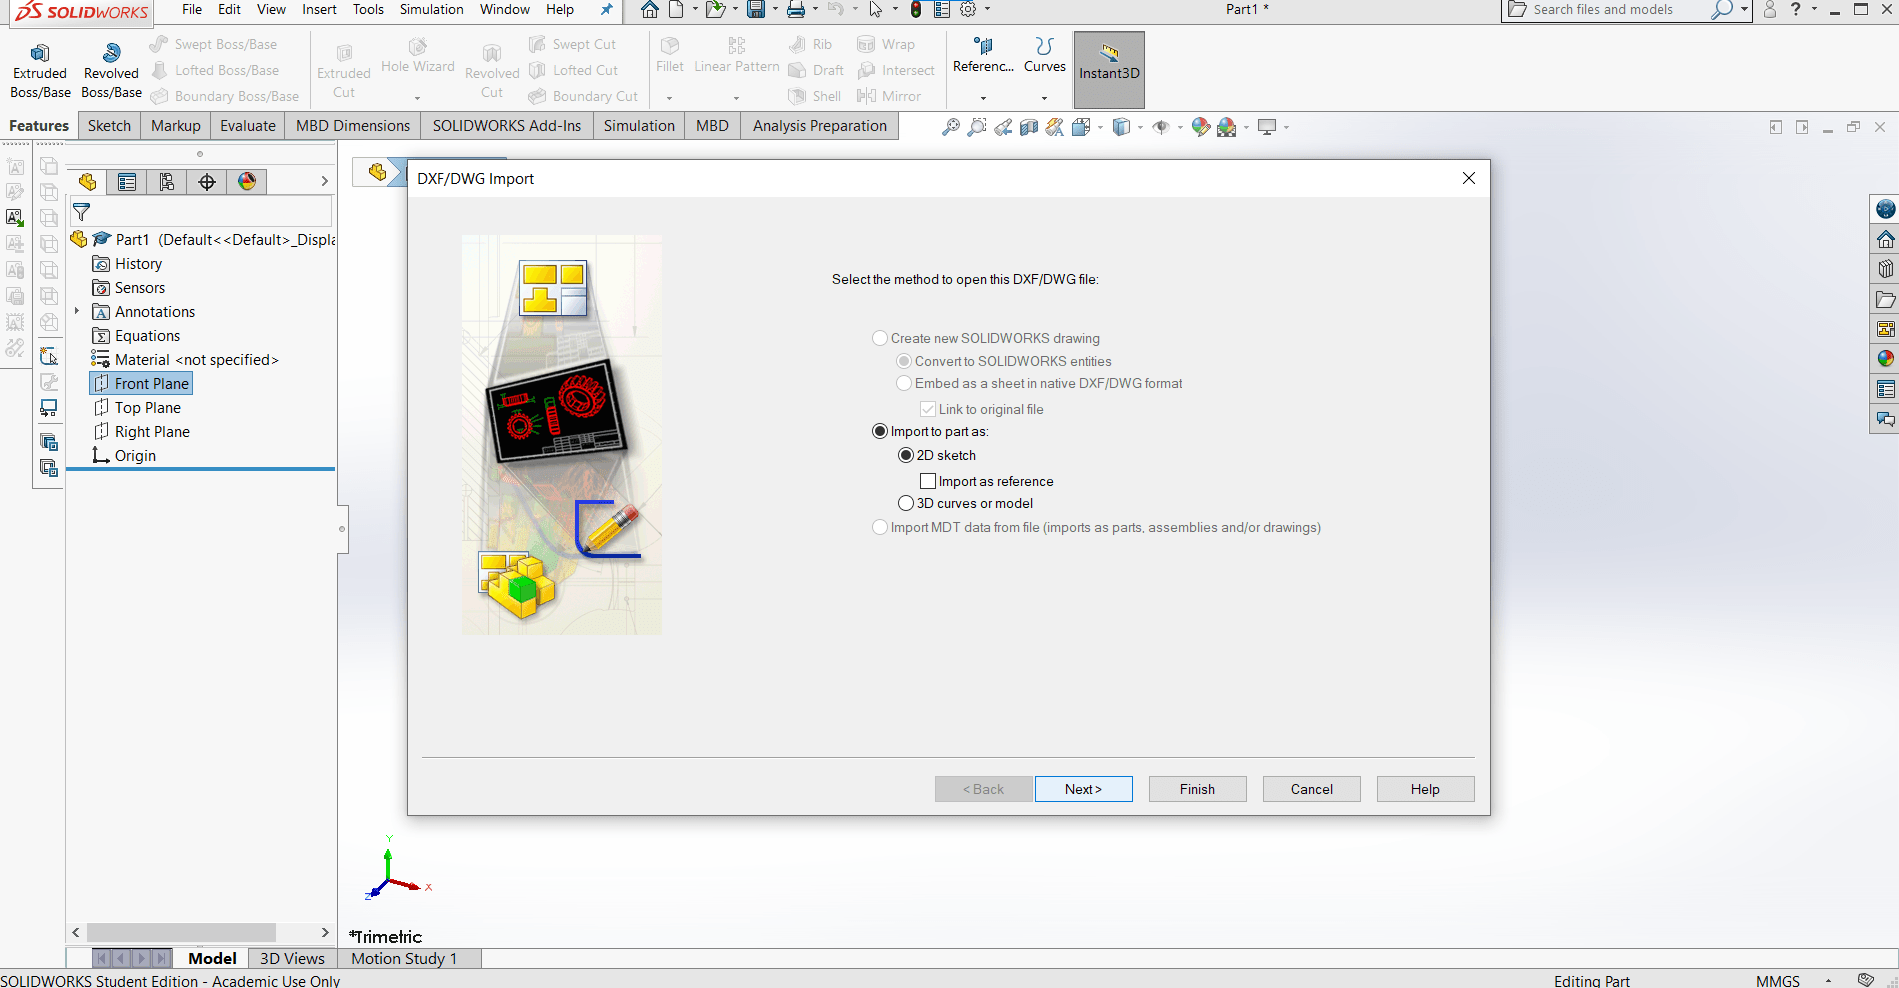This screenshot has height=988, width=1899.
Task: Select the ConfigurationManager tab icon
Action: (167, 182)
